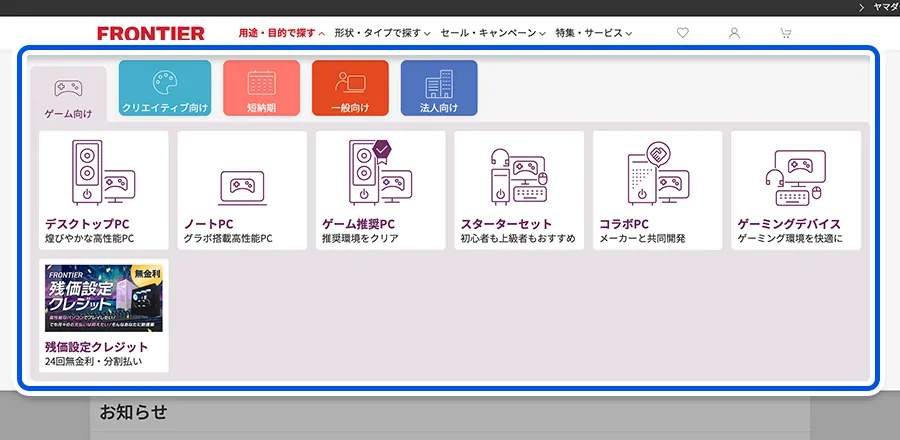Click the ヤマダ link in top bar

(886, 7)
